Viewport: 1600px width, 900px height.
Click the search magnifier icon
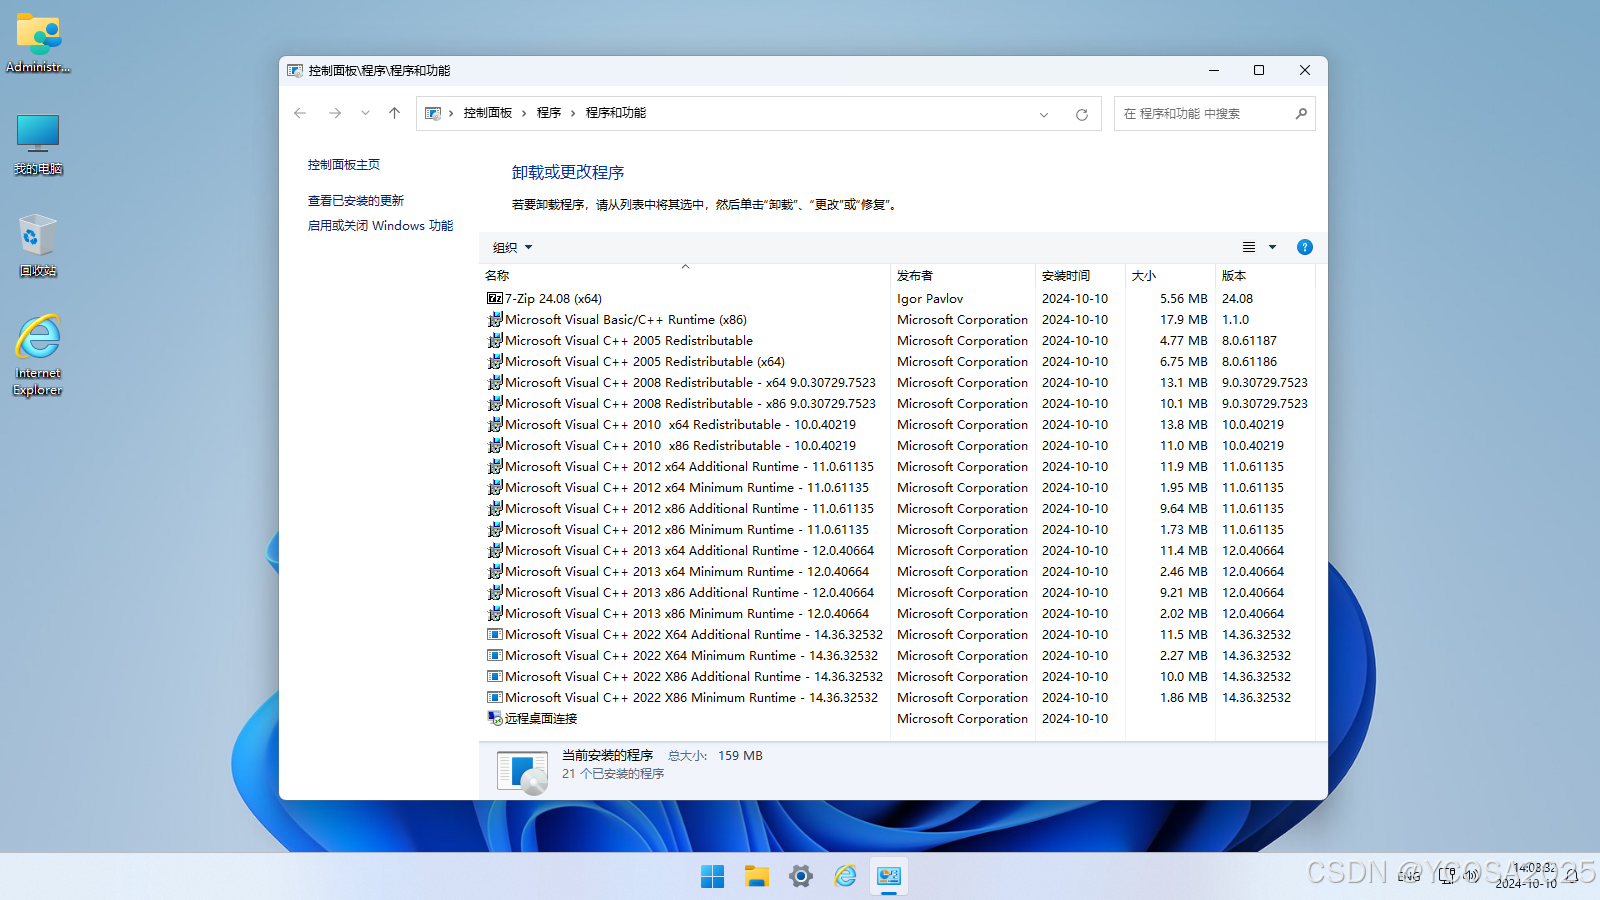click(1301, 113)
